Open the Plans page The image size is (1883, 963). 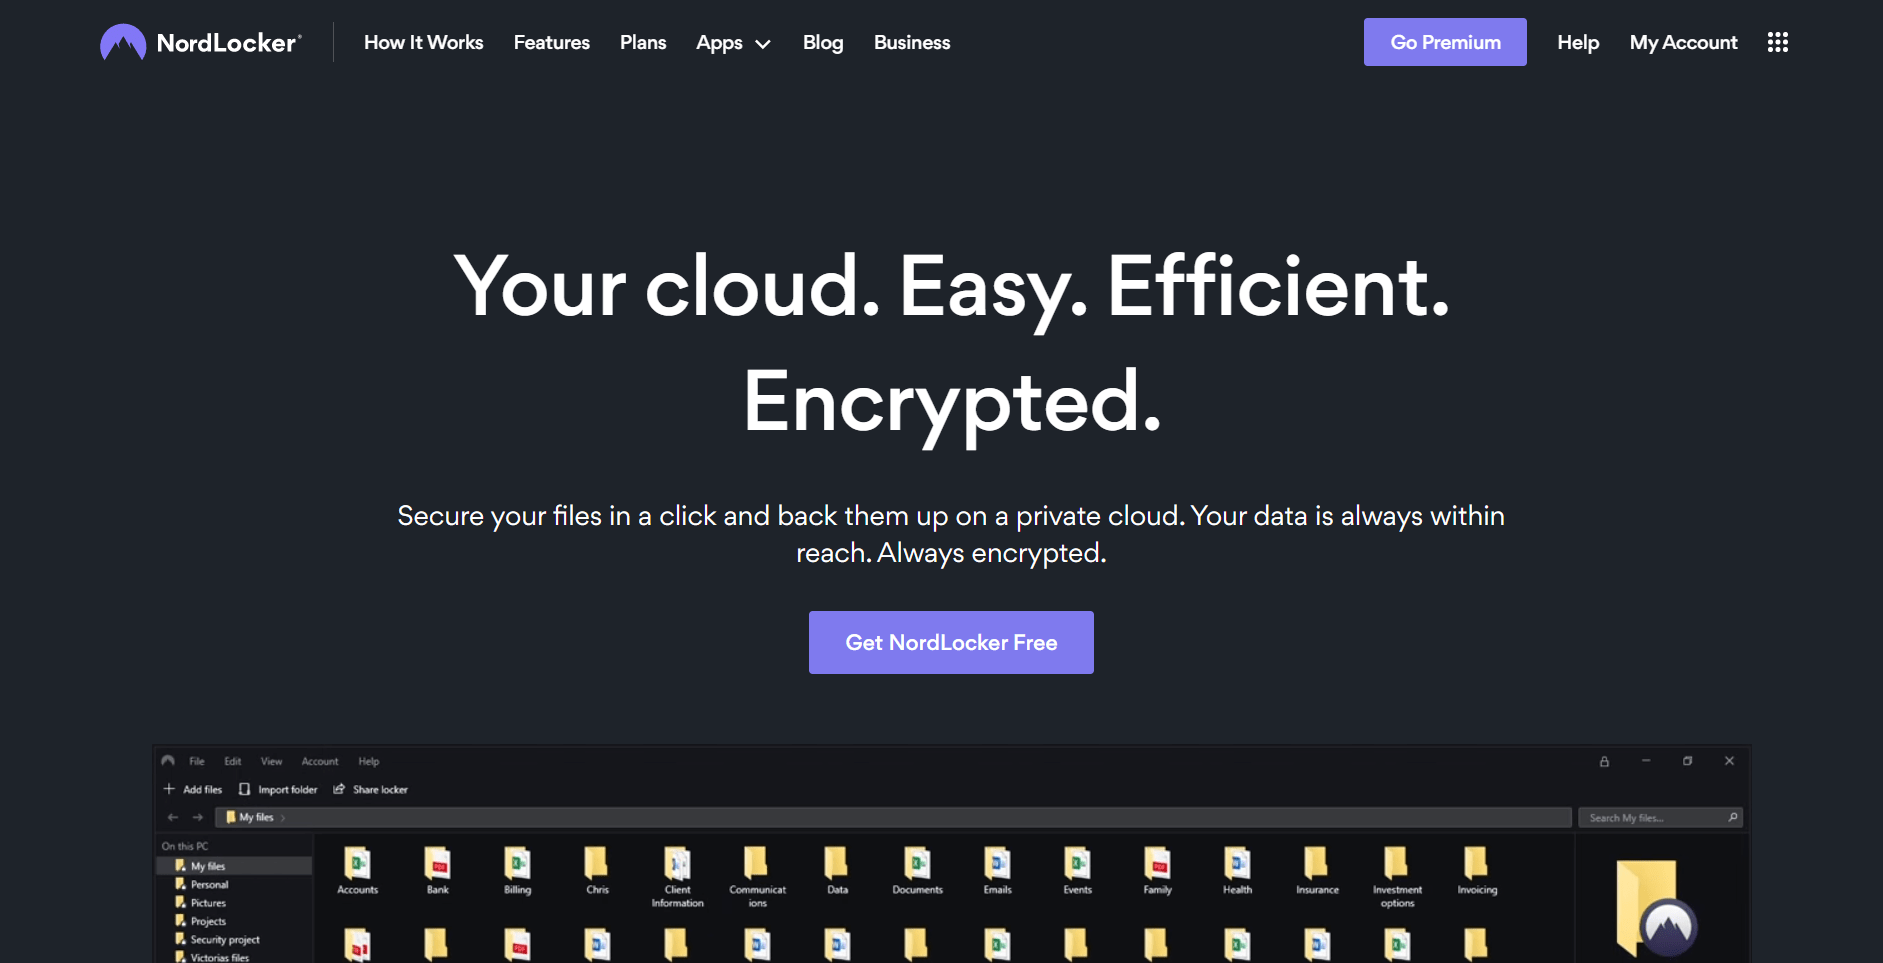pos(643,42)
